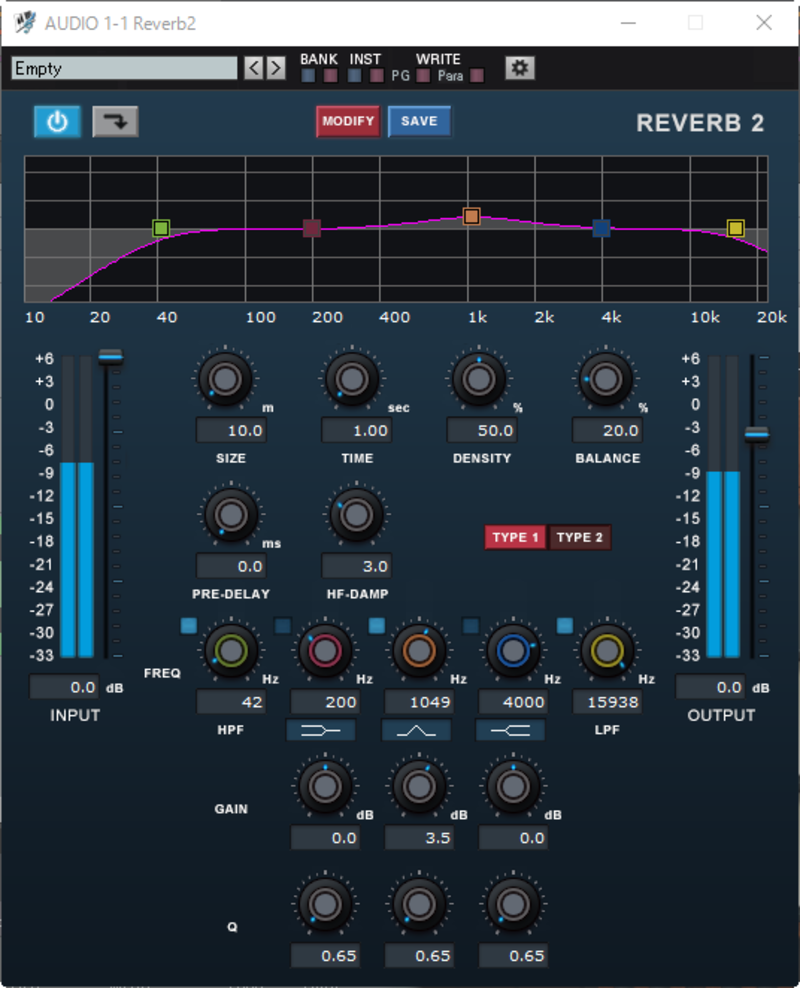Screen dimensions: 800x988
Task: Toggle the plugin power button
Action: [57, 122]
